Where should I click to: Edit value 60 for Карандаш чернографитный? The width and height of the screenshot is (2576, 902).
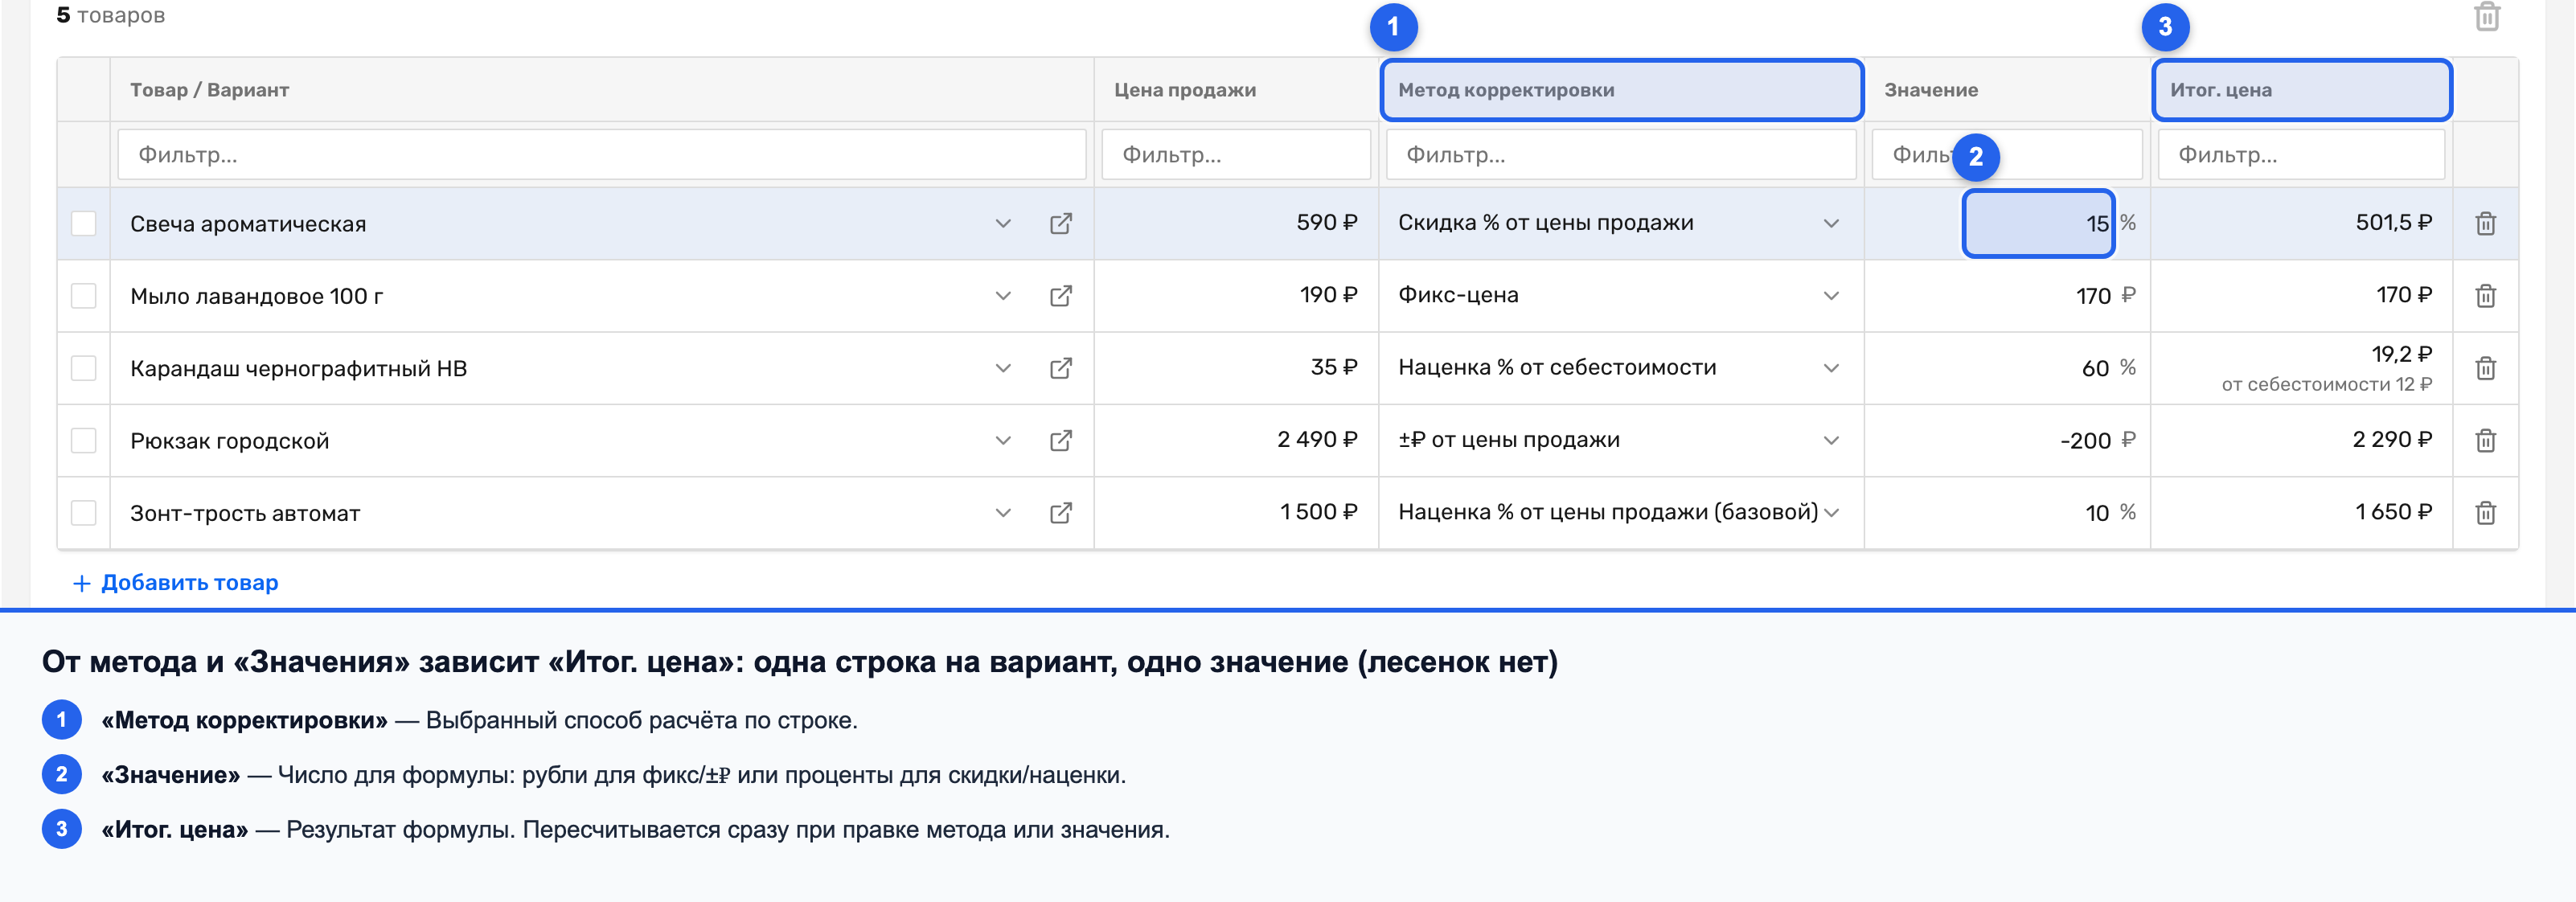point(2095,368)
